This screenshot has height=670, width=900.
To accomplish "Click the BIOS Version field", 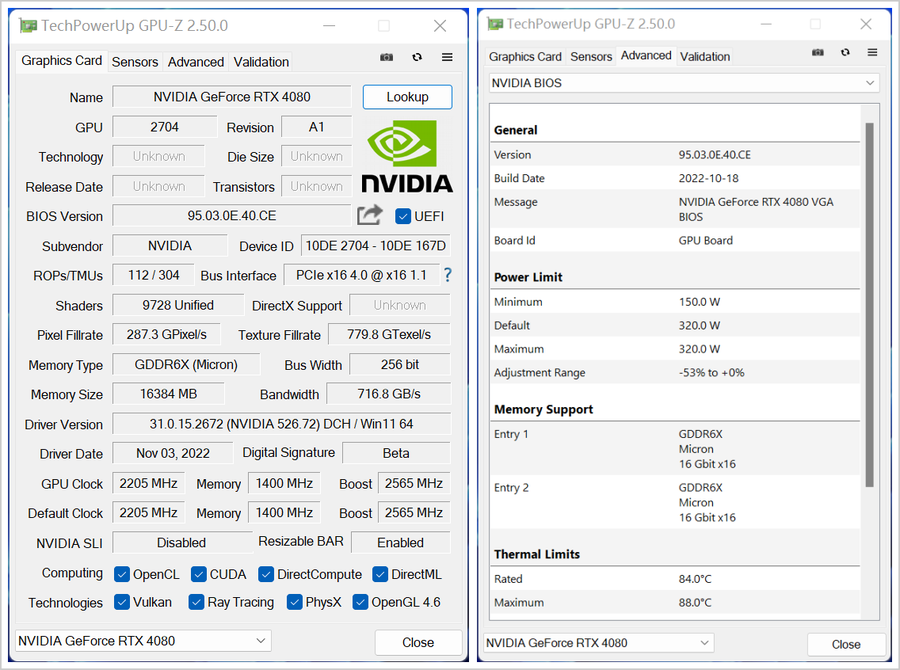I will click(x=232, y=216).
